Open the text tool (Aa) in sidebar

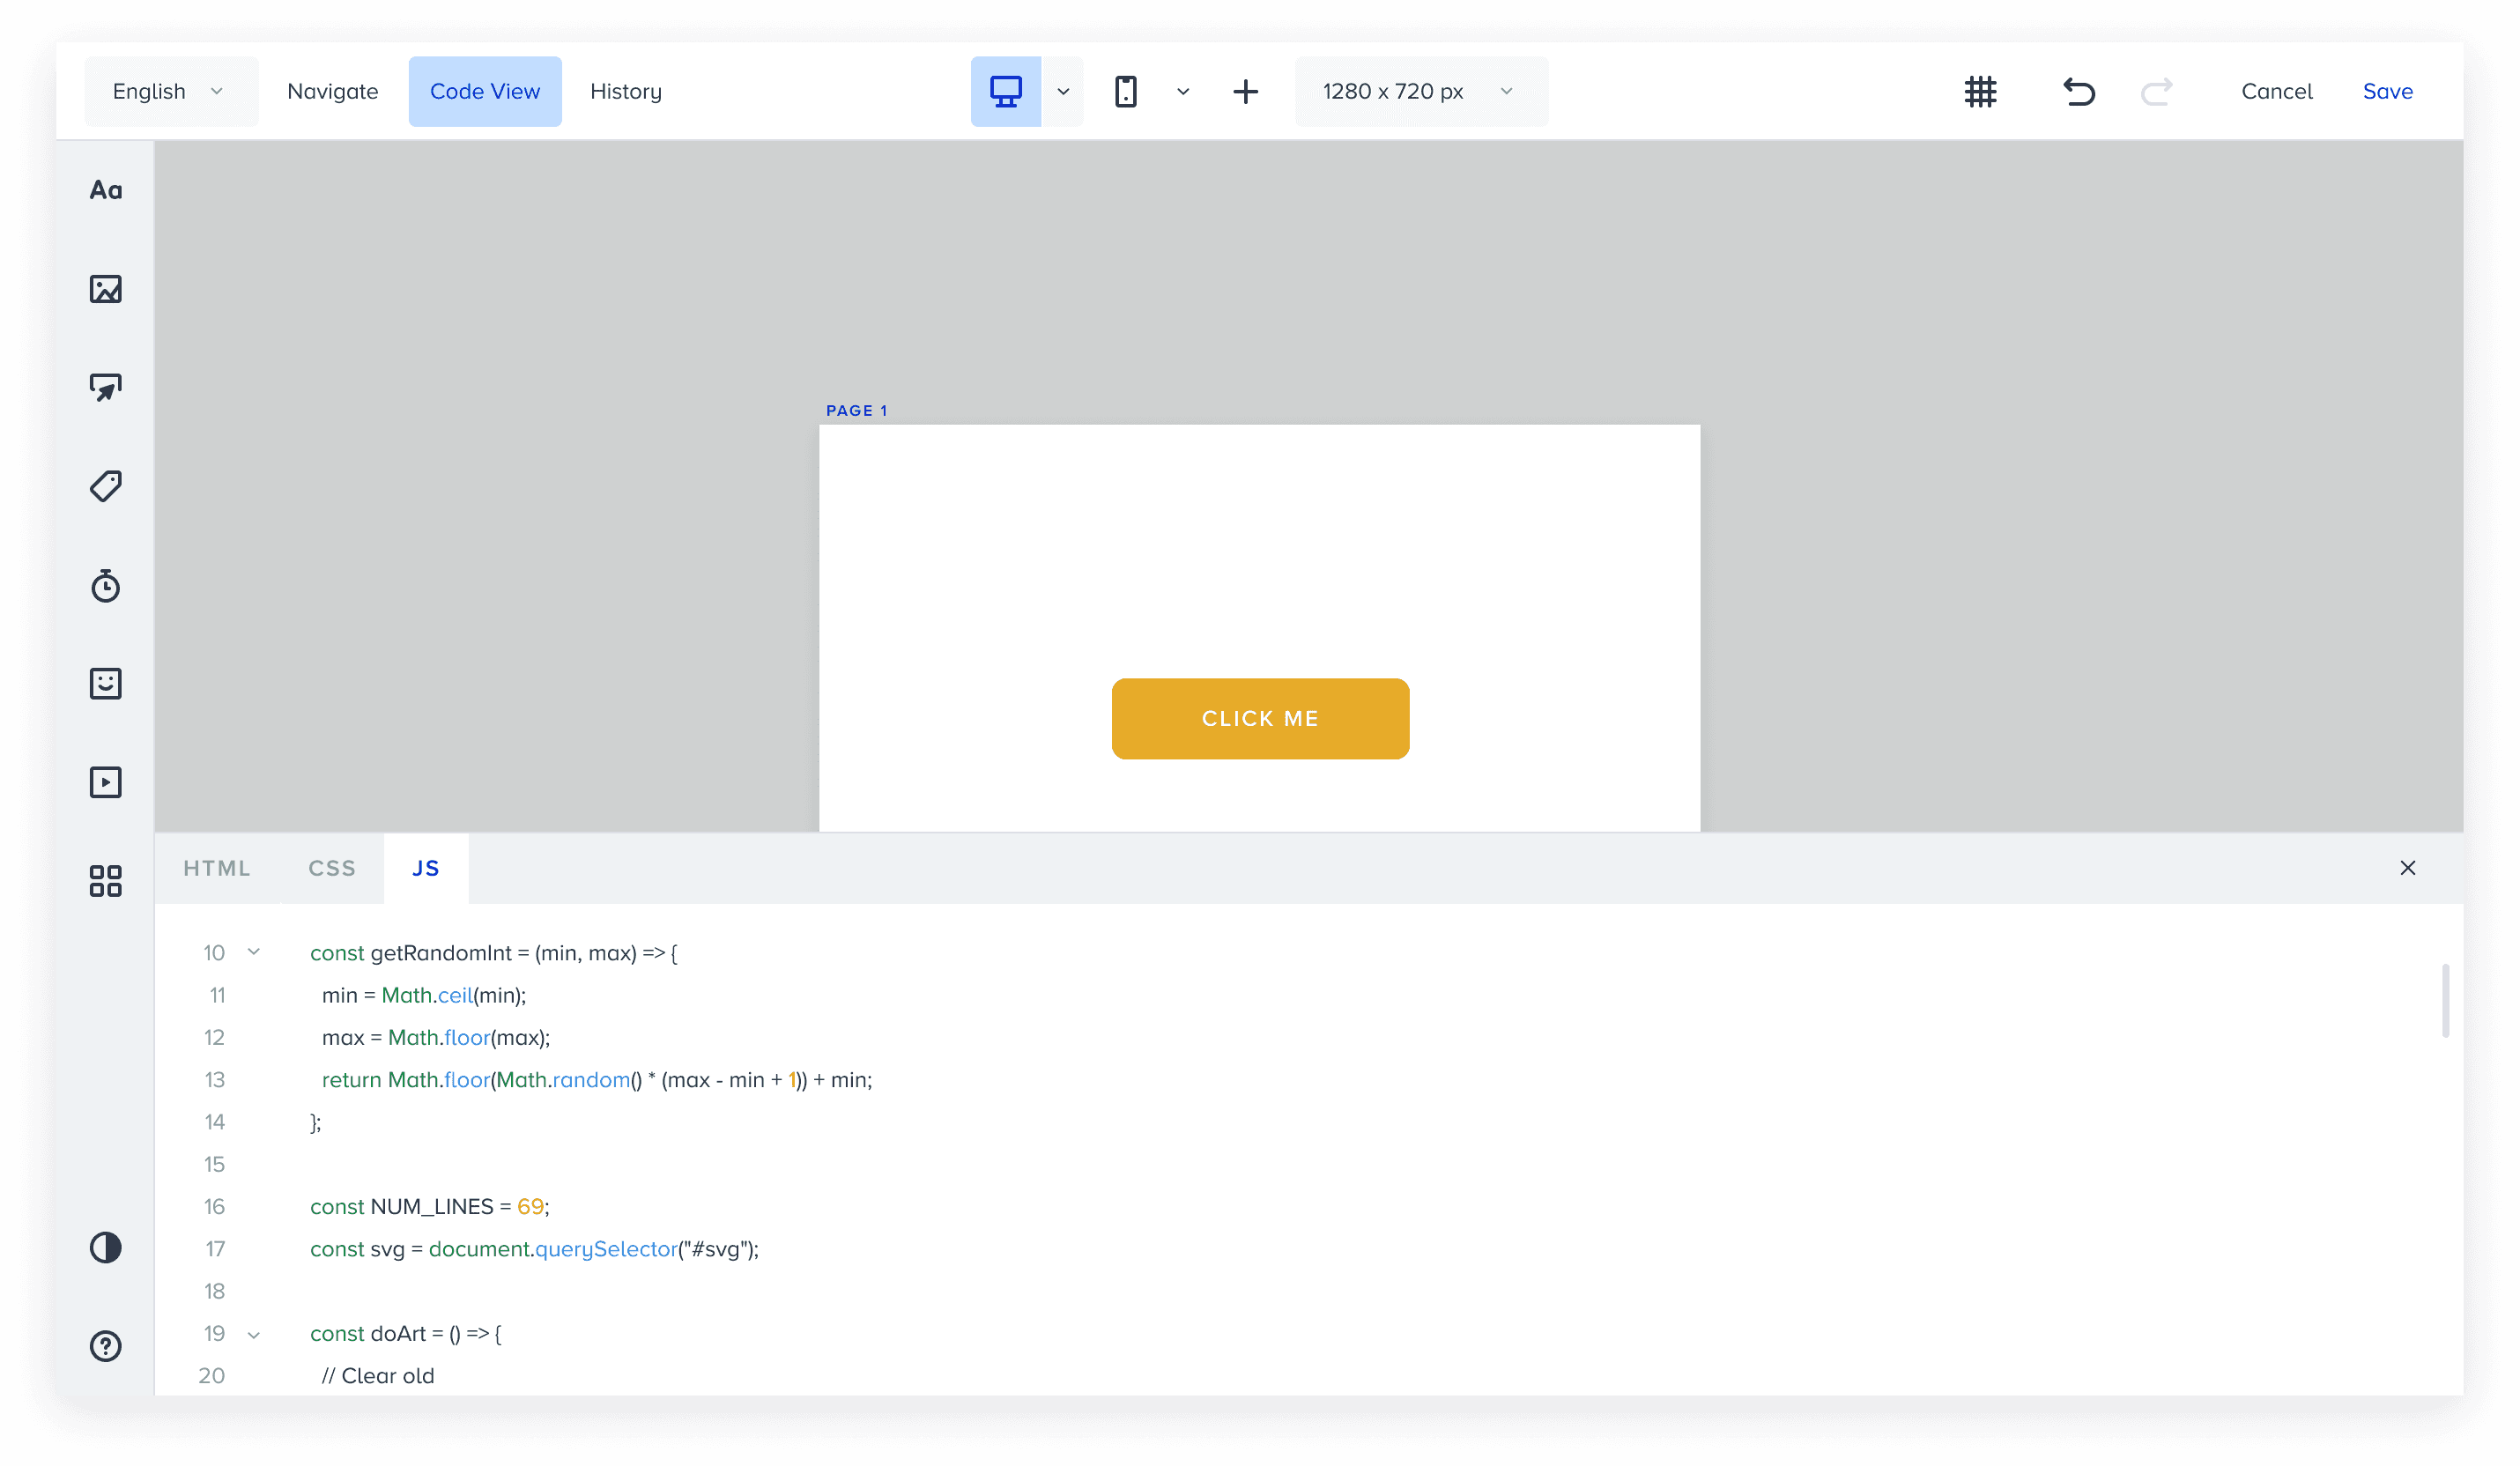(105, 190)
